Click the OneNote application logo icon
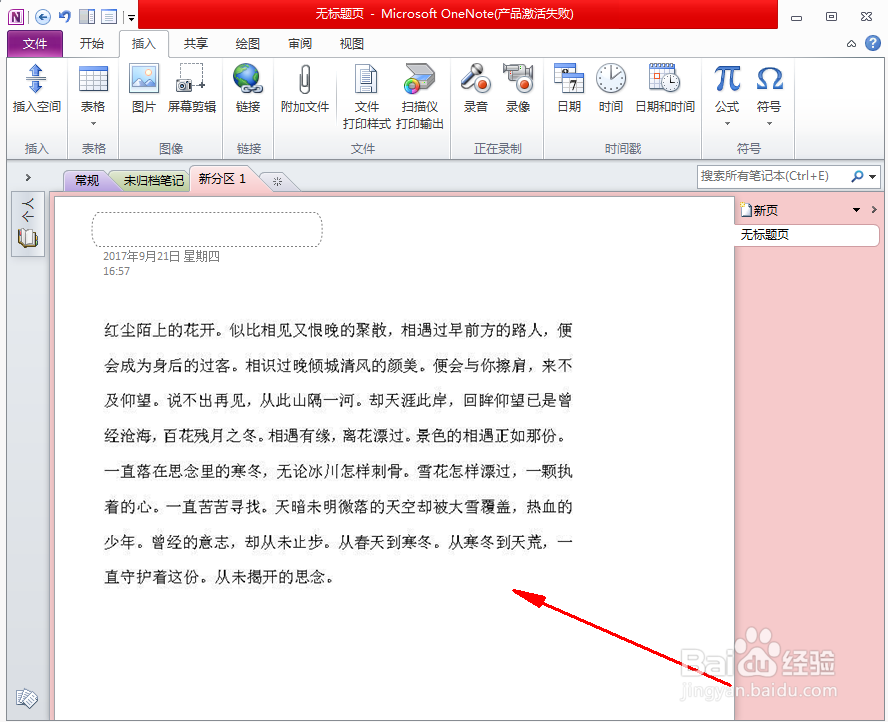This screenshot has height=722, width=888. [16, 17]
